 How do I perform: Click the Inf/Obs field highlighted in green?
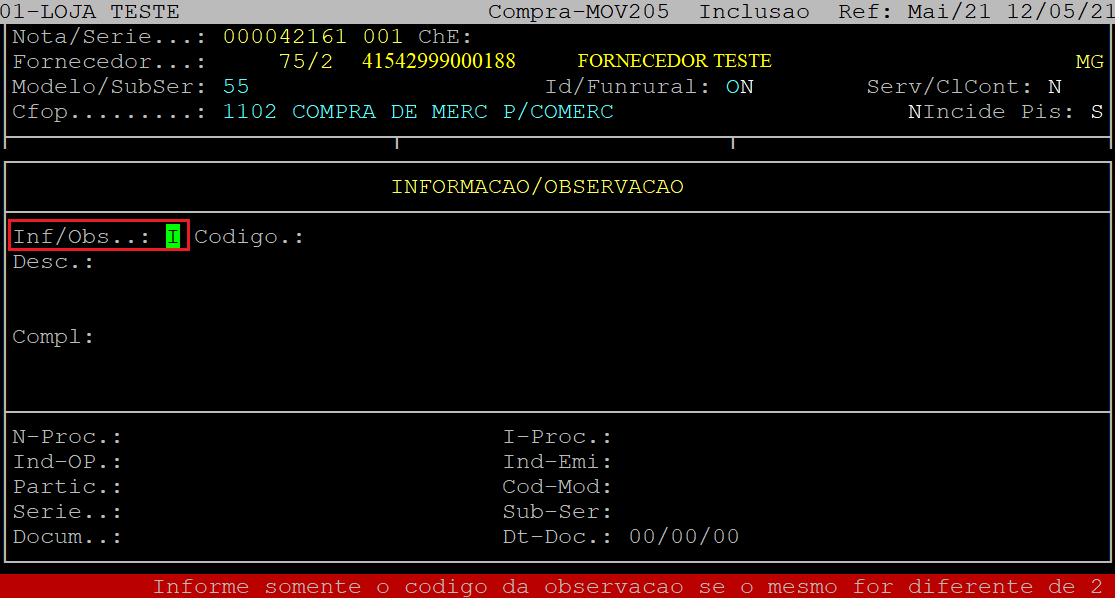point(173,237)
